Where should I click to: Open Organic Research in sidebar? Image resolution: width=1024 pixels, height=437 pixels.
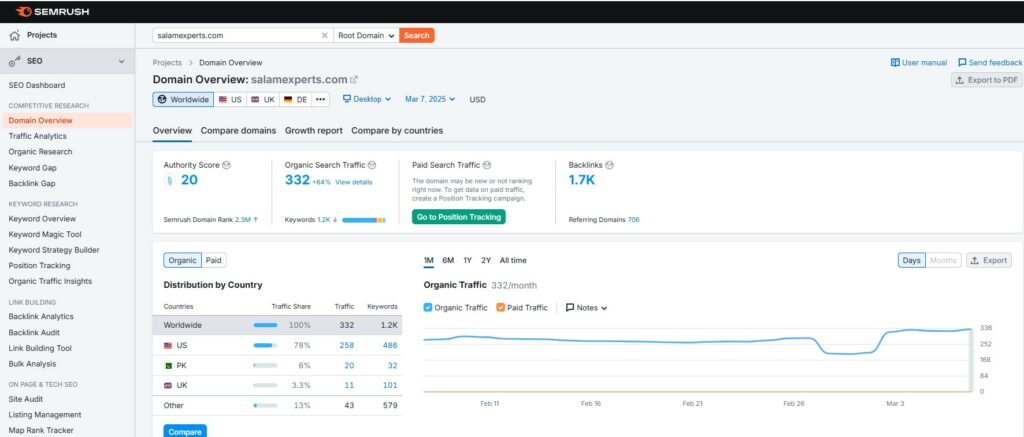[x=40, y=152]
